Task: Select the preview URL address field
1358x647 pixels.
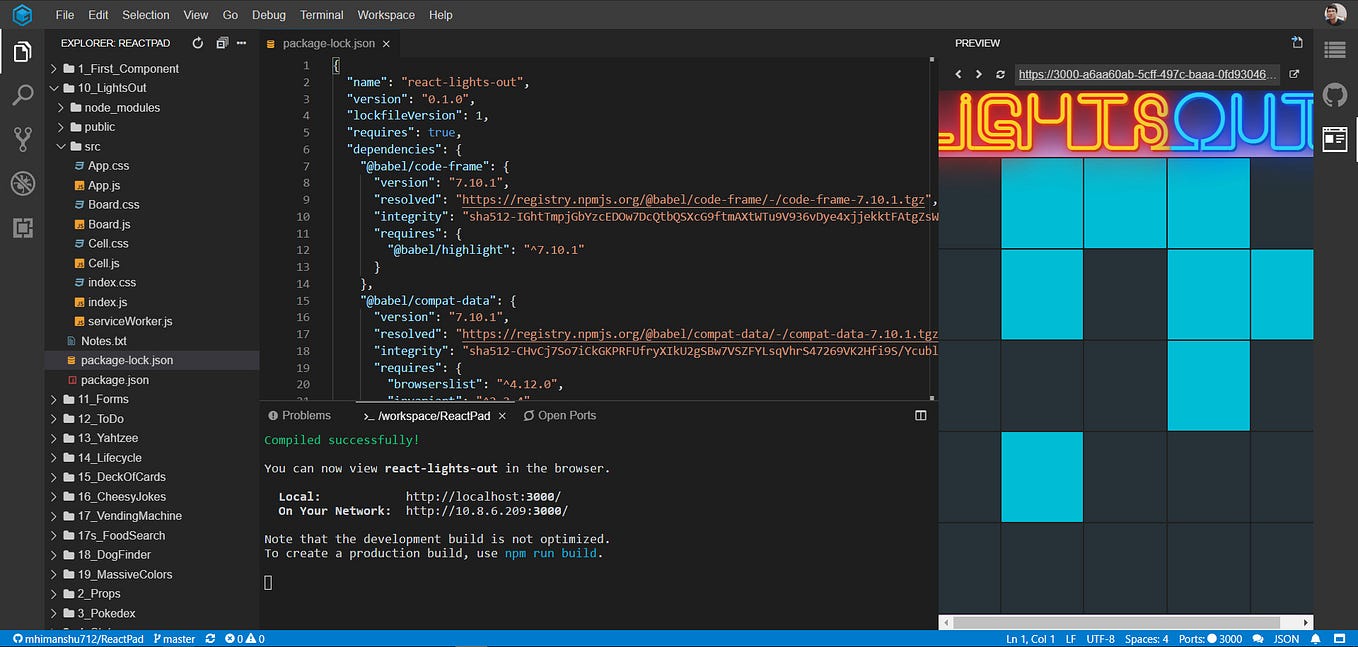Action: click(1145, 74)
